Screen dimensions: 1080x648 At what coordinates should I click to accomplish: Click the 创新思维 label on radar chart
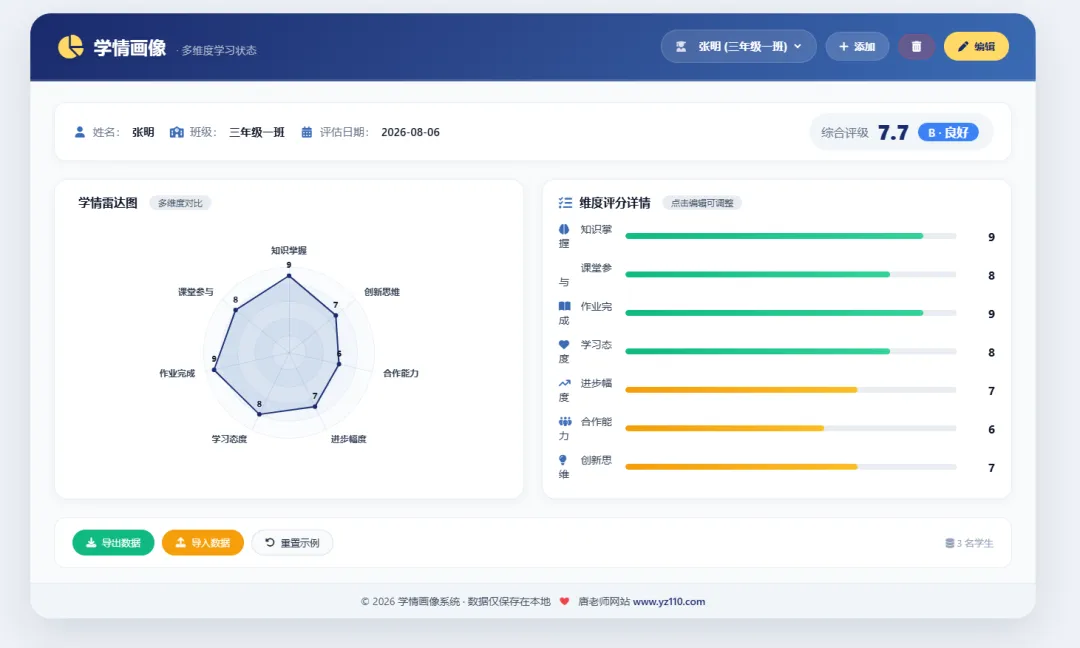click(x=382, y=292)
